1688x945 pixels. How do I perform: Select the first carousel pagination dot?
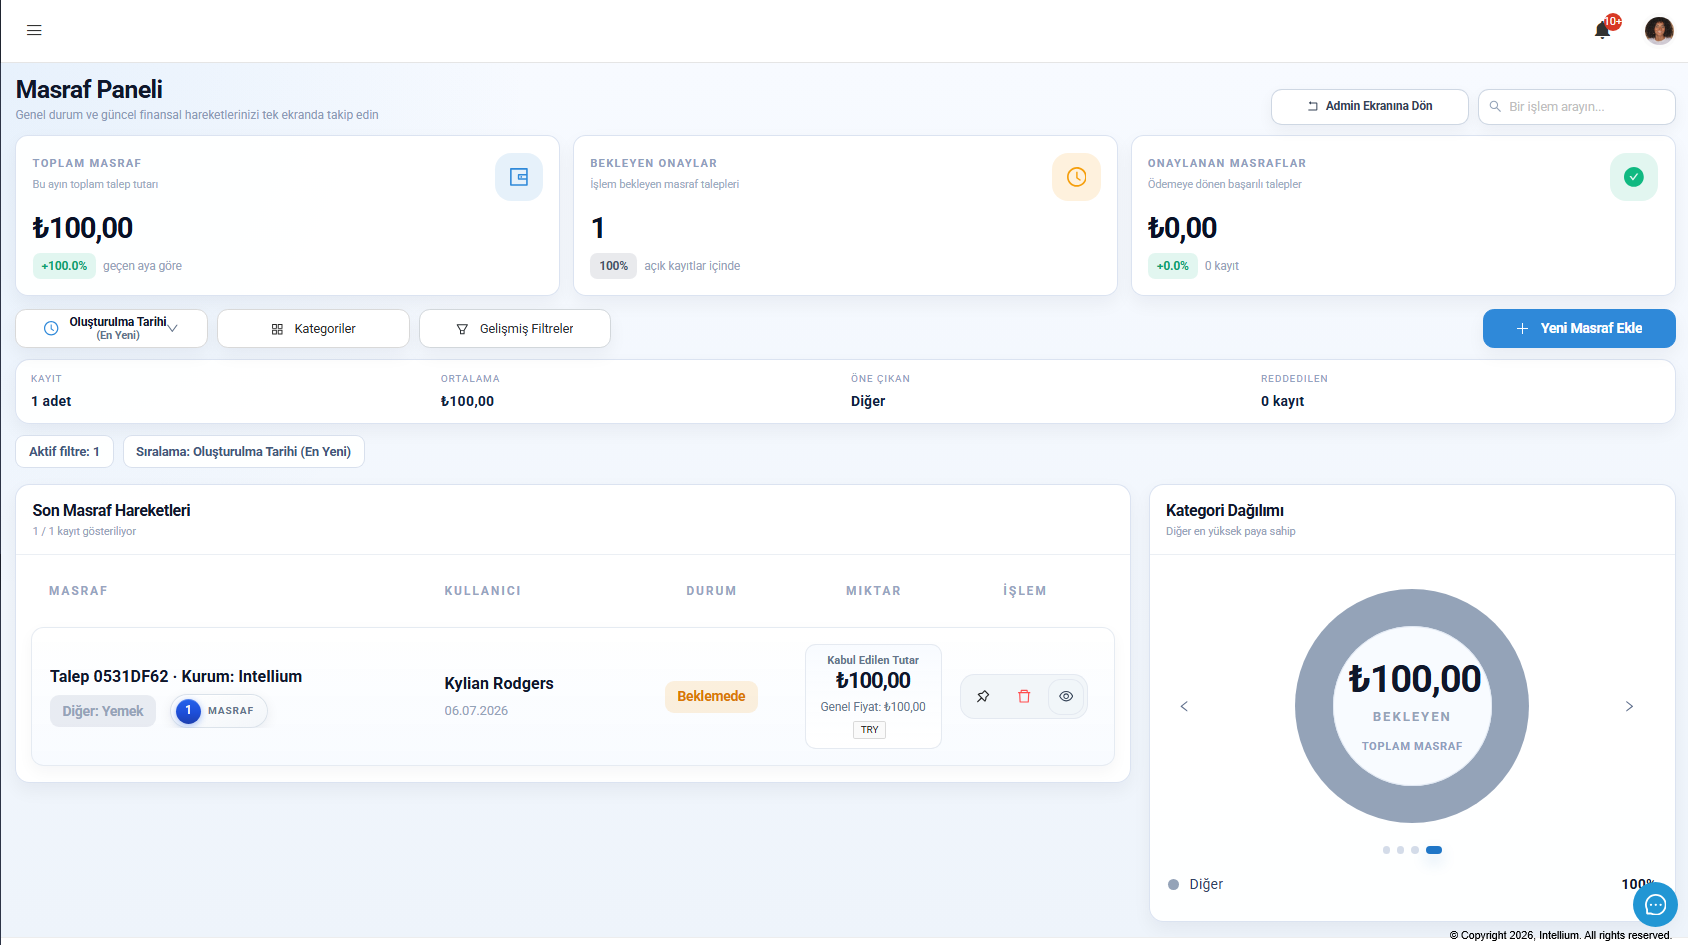coord(1386,850)
